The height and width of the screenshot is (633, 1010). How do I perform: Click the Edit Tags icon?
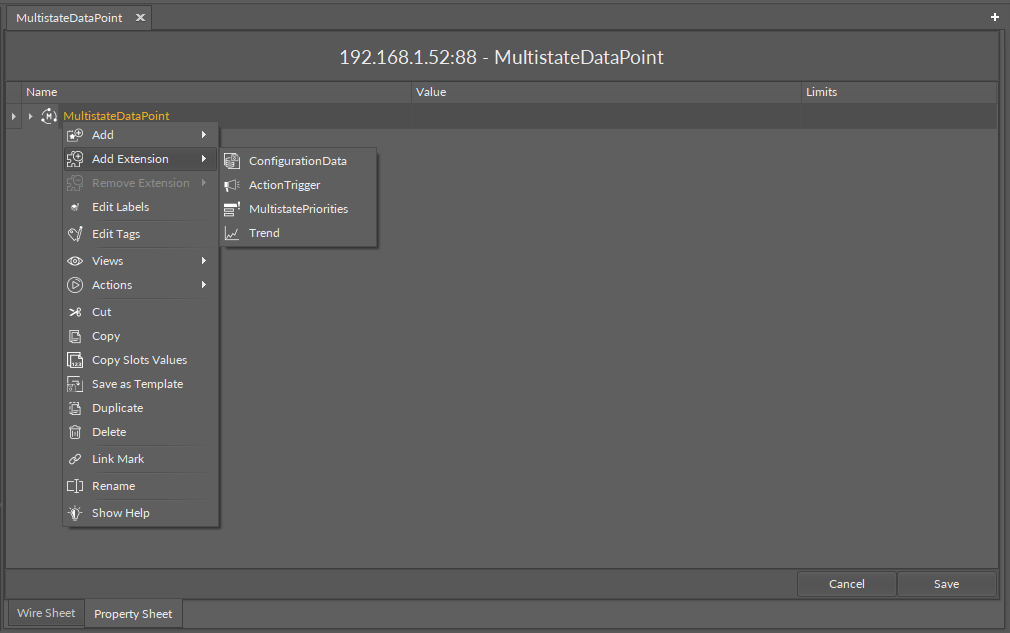tap(75, 234)
